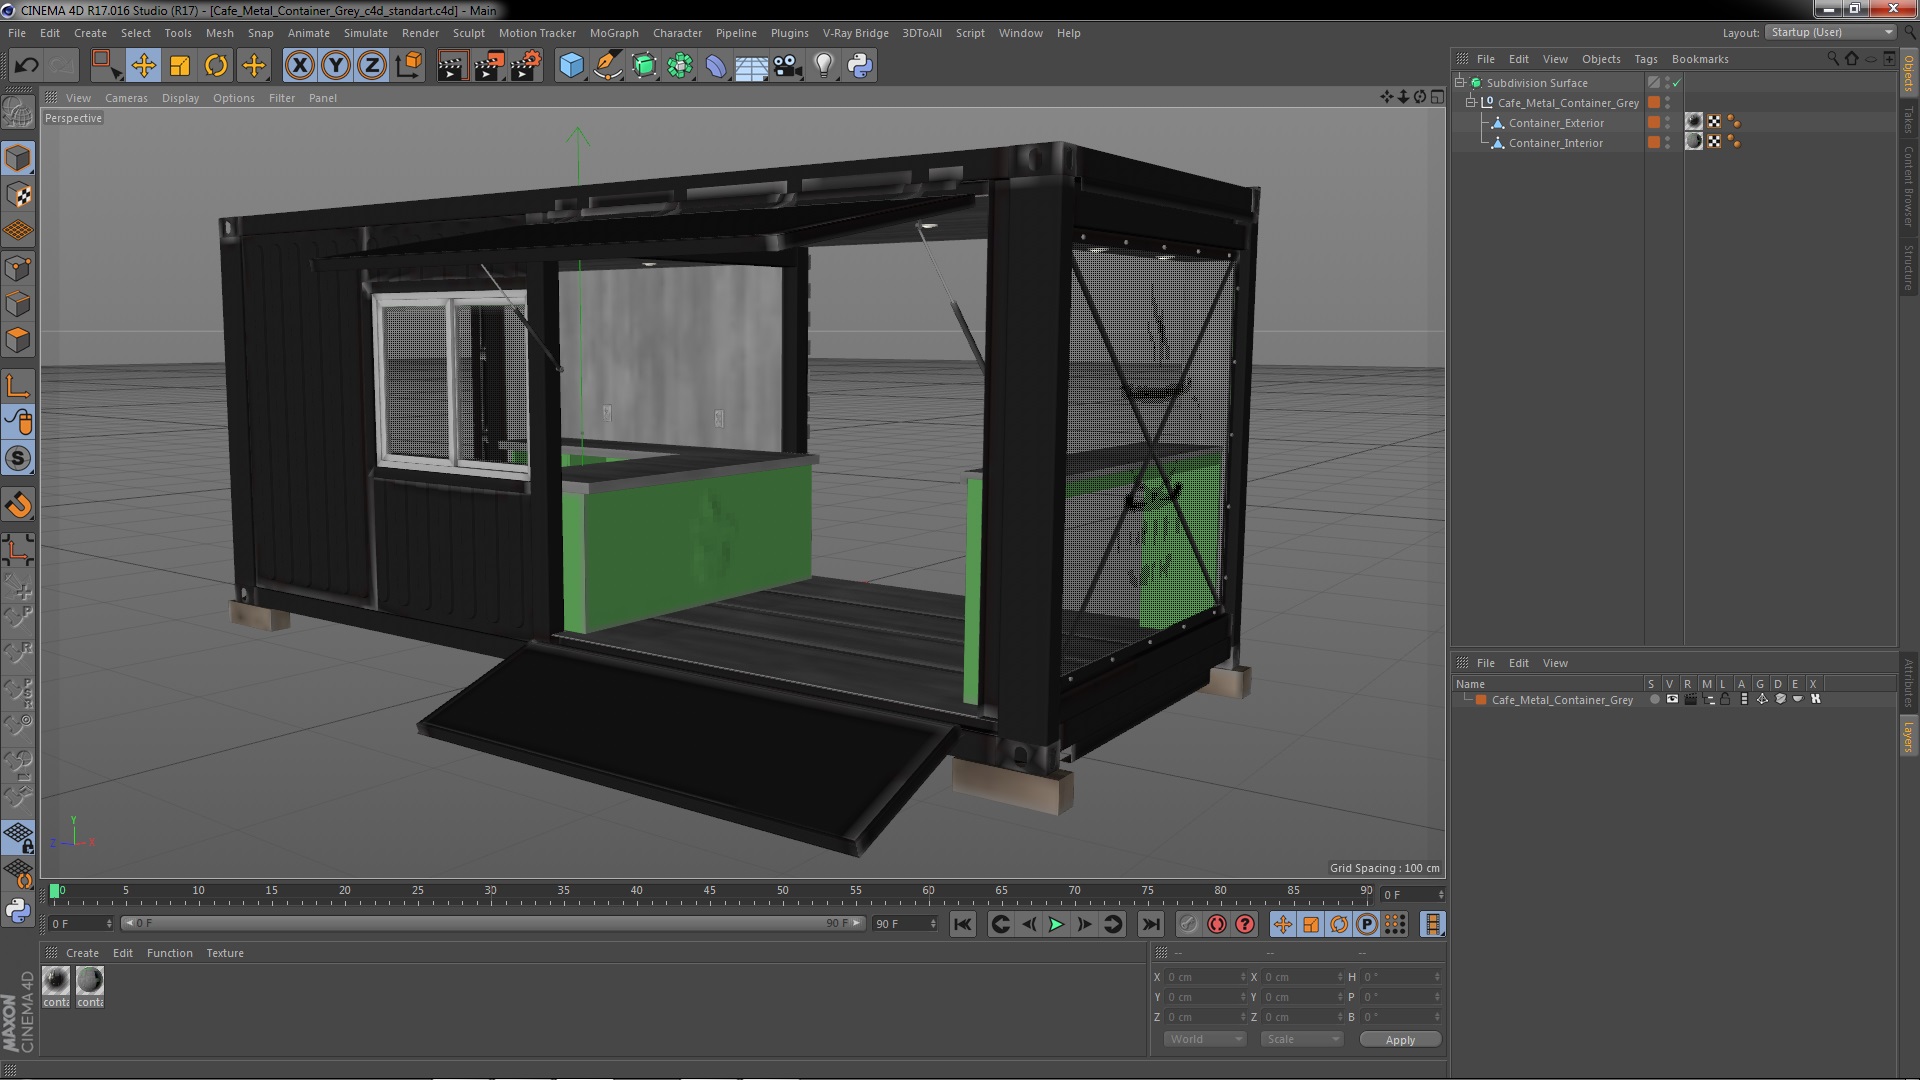Screen dimensions: 1920x1080
Task: Go to start of animation
Action: point(962,925)
